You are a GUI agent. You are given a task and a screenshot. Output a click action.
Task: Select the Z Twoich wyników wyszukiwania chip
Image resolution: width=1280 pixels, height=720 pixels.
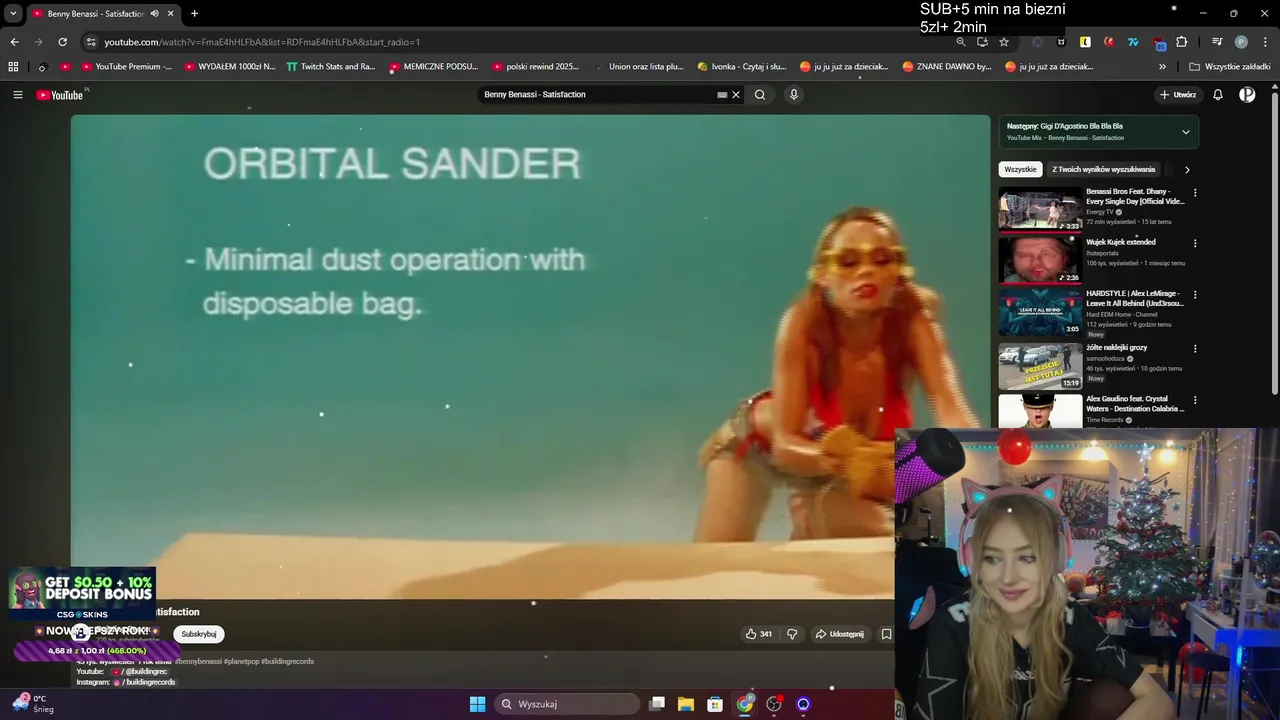pos(1103,170)
